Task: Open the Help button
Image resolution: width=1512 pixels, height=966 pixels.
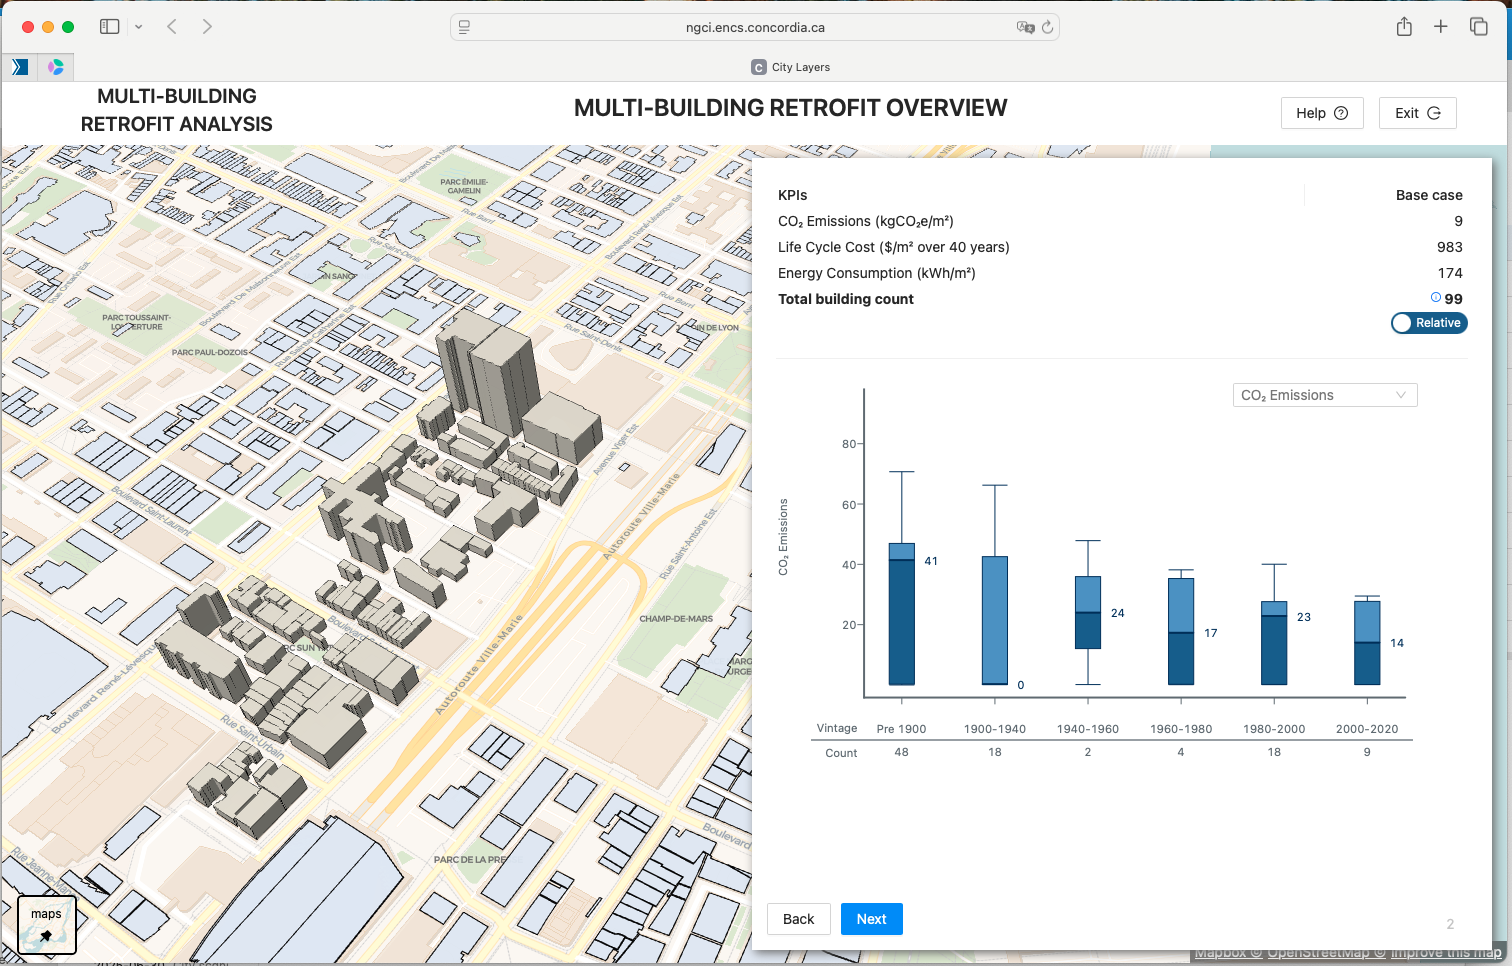Action: (1322, 113)
